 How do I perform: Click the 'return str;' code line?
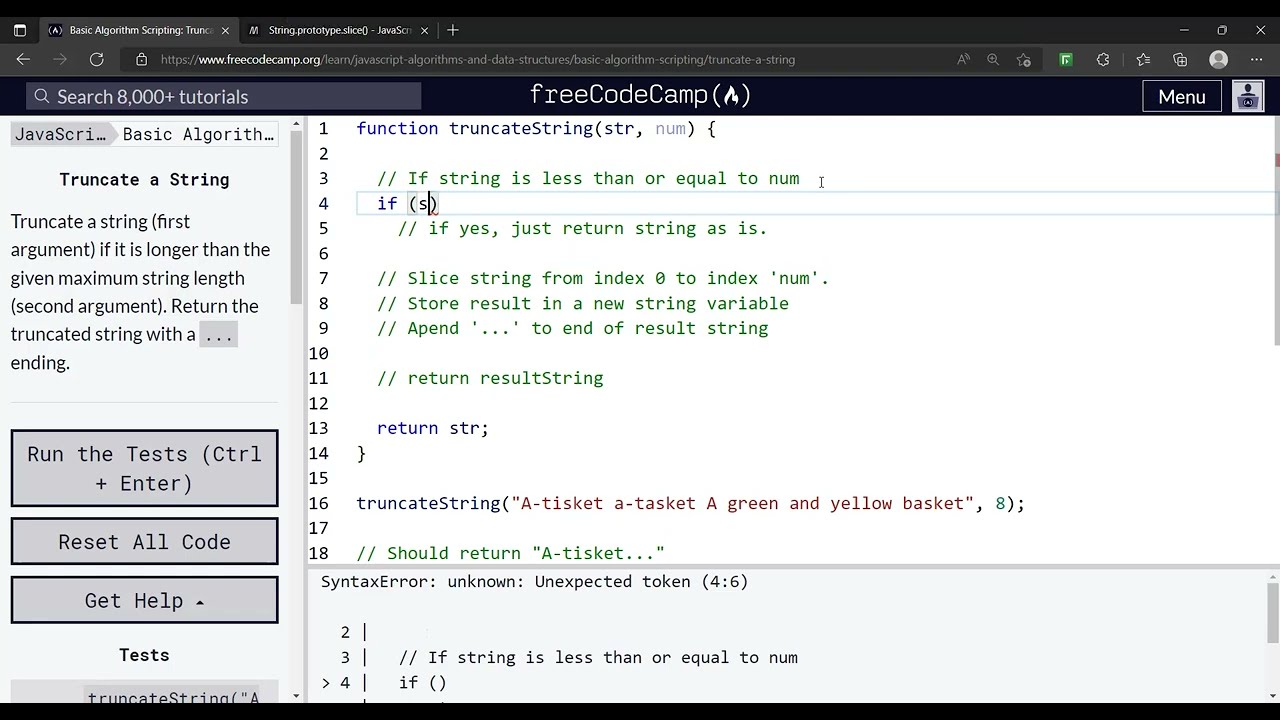coord(432,428)
